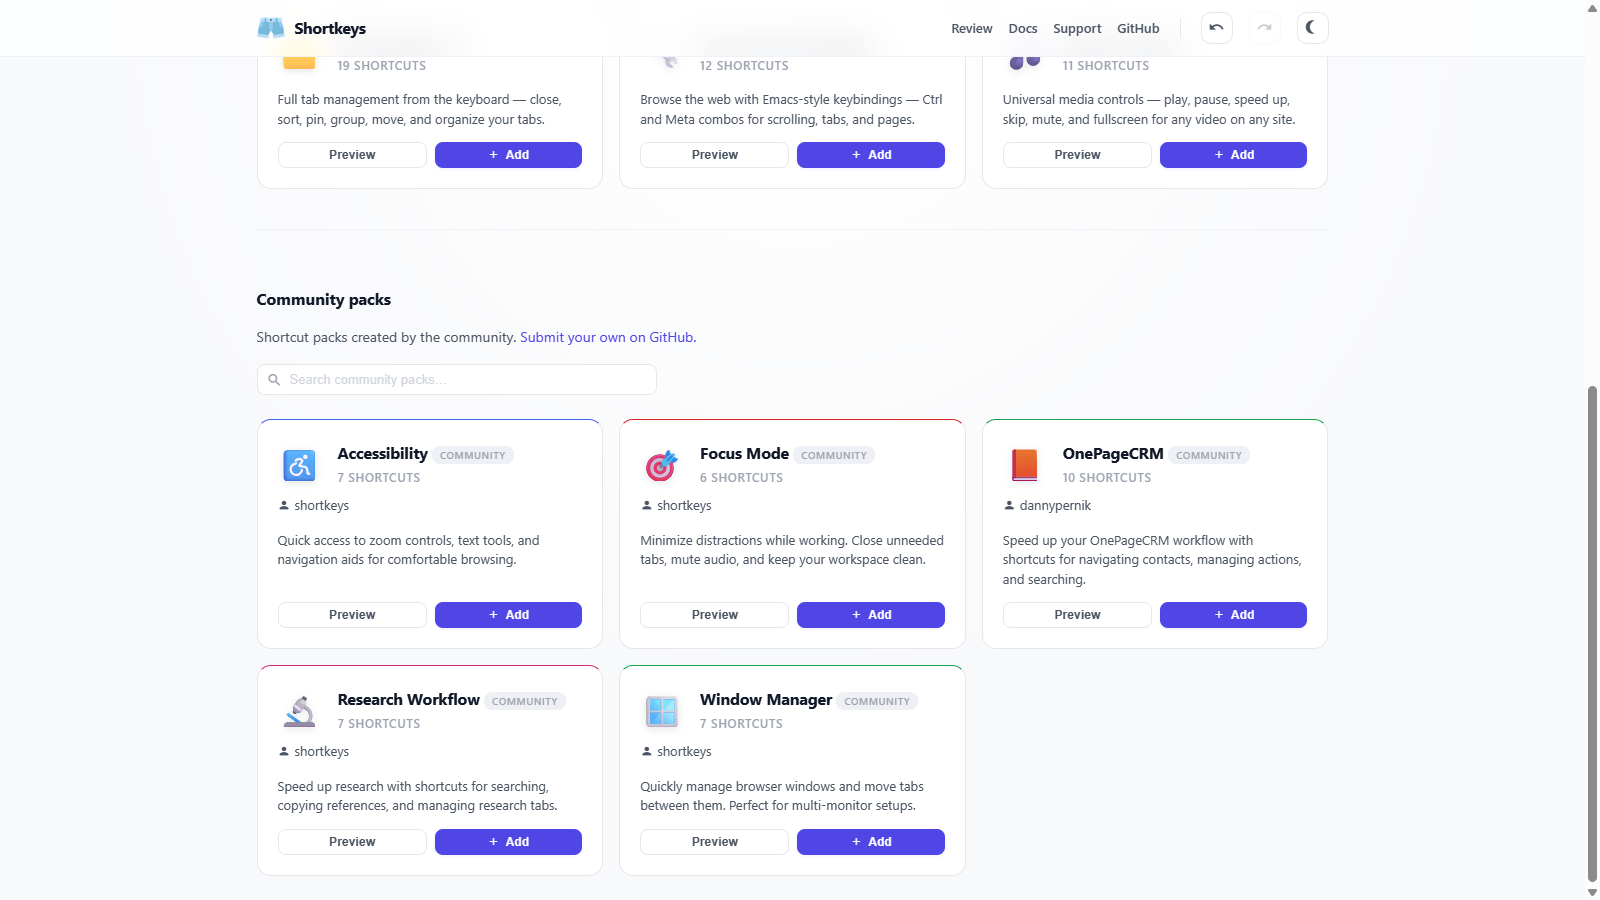Go to Support in the header
Viewport: 1600px width, 900px height.
1076,29
